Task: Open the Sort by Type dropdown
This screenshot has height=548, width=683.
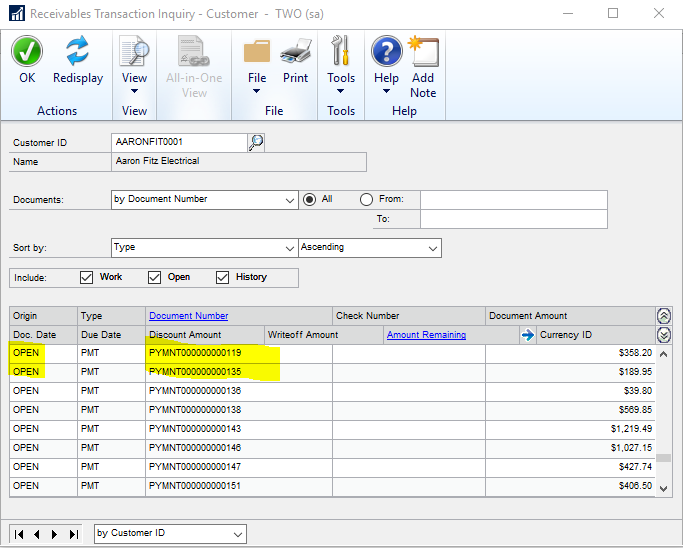Action: tap(289, 247)
